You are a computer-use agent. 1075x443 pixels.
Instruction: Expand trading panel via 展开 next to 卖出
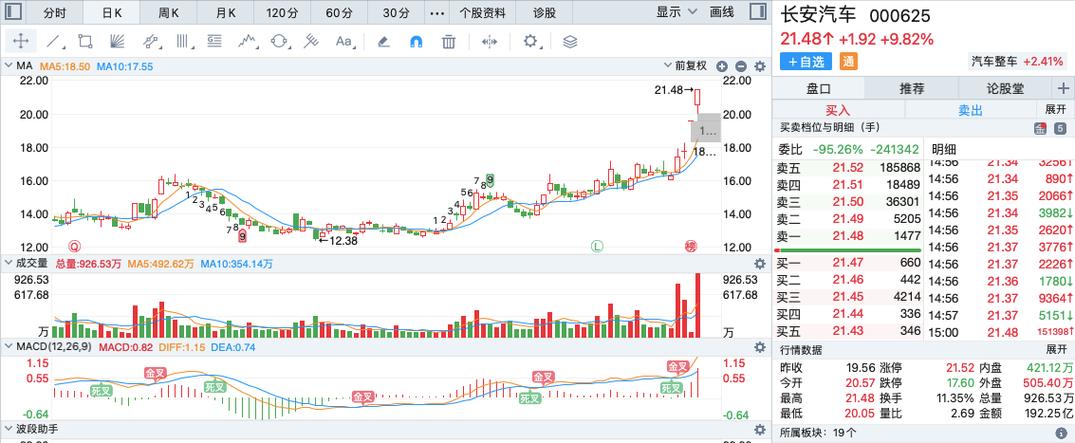point(1055,110)
